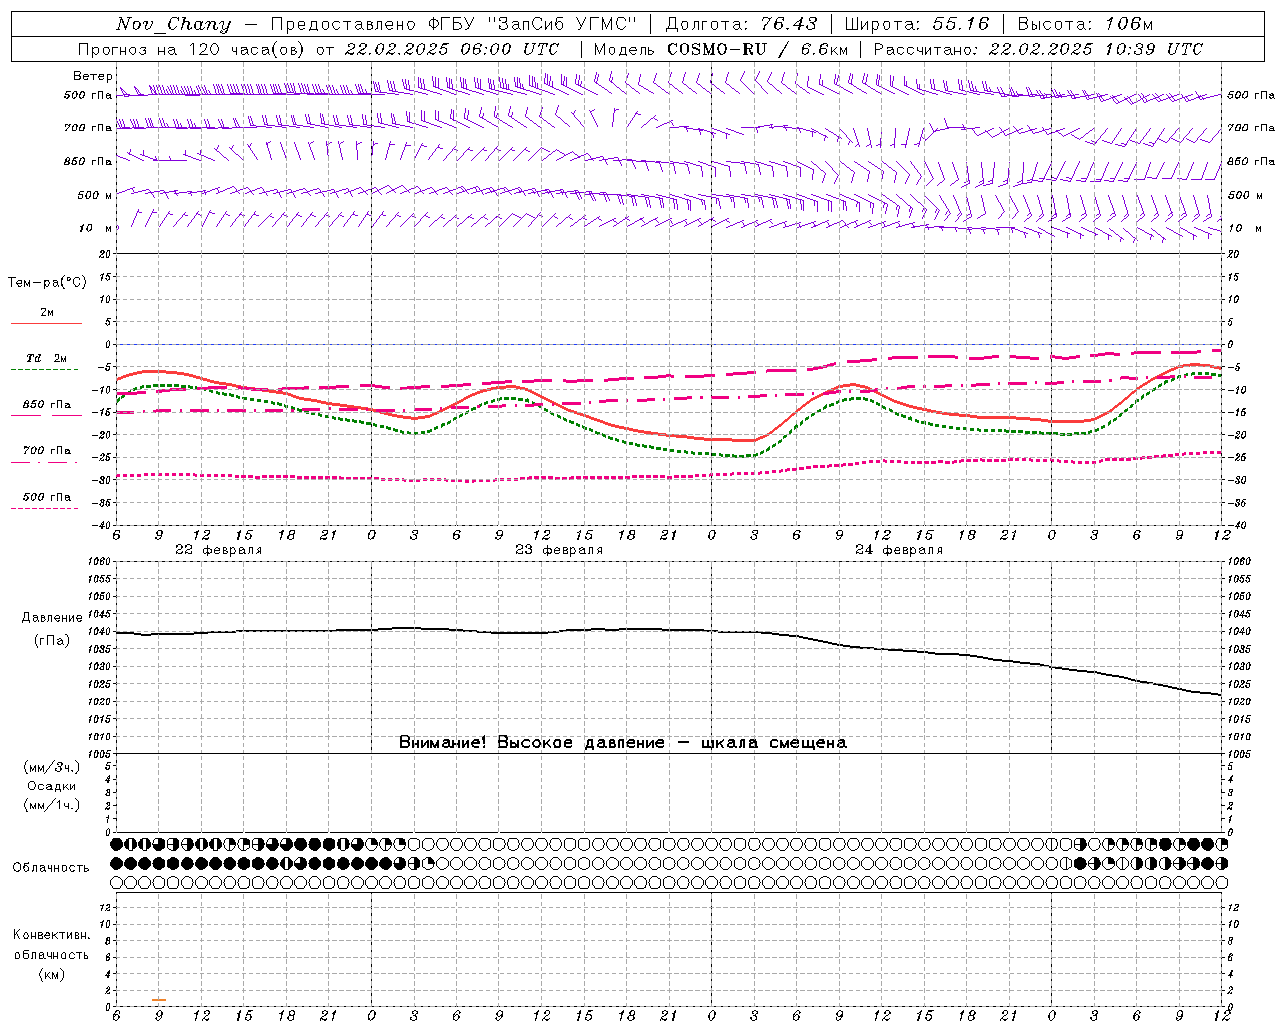Click the Внимание! Высокое давление warning text
This screenshot has height=1024, width=1280.
(x=623, y=742)
